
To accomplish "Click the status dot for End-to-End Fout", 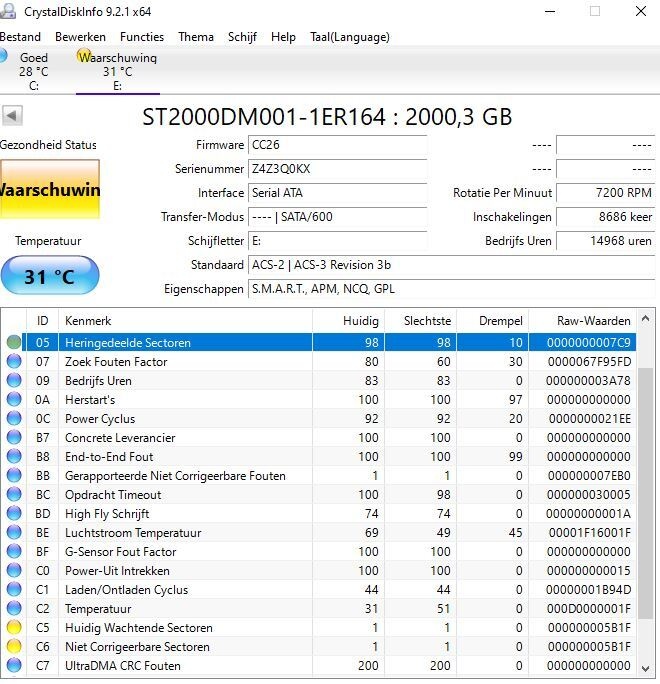I will pyautogui.click(x=14, y=456).
